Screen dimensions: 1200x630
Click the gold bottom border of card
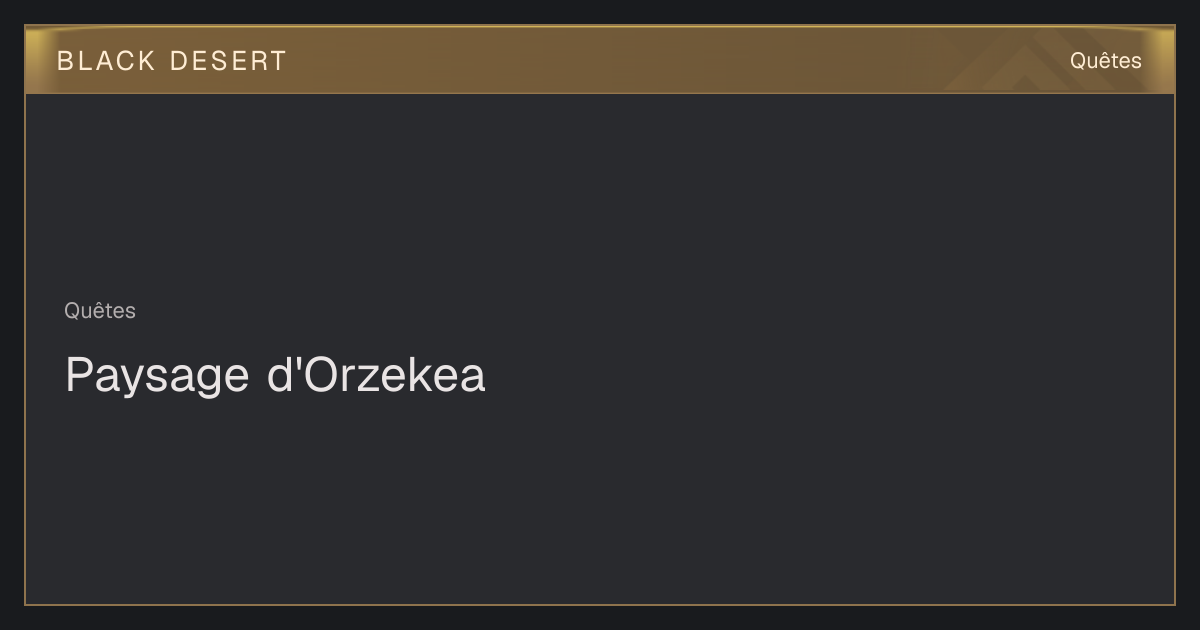pyautogui.click(x=600, y=604)
